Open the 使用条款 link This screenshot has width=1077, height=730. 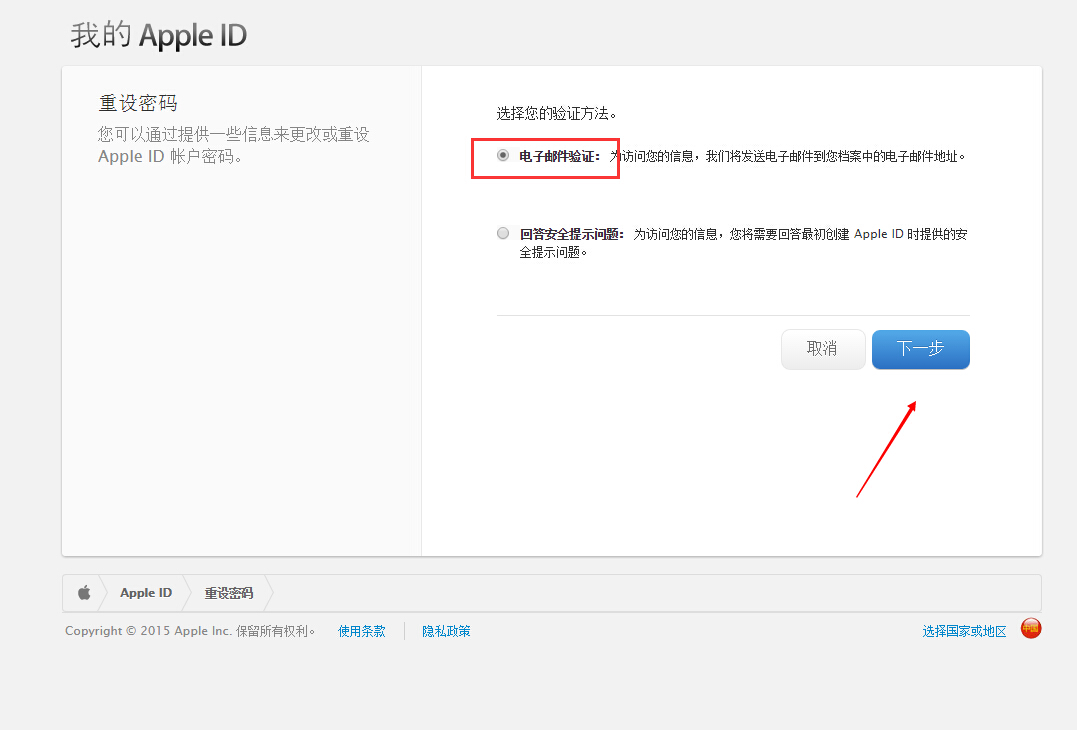tap(361, 631)
